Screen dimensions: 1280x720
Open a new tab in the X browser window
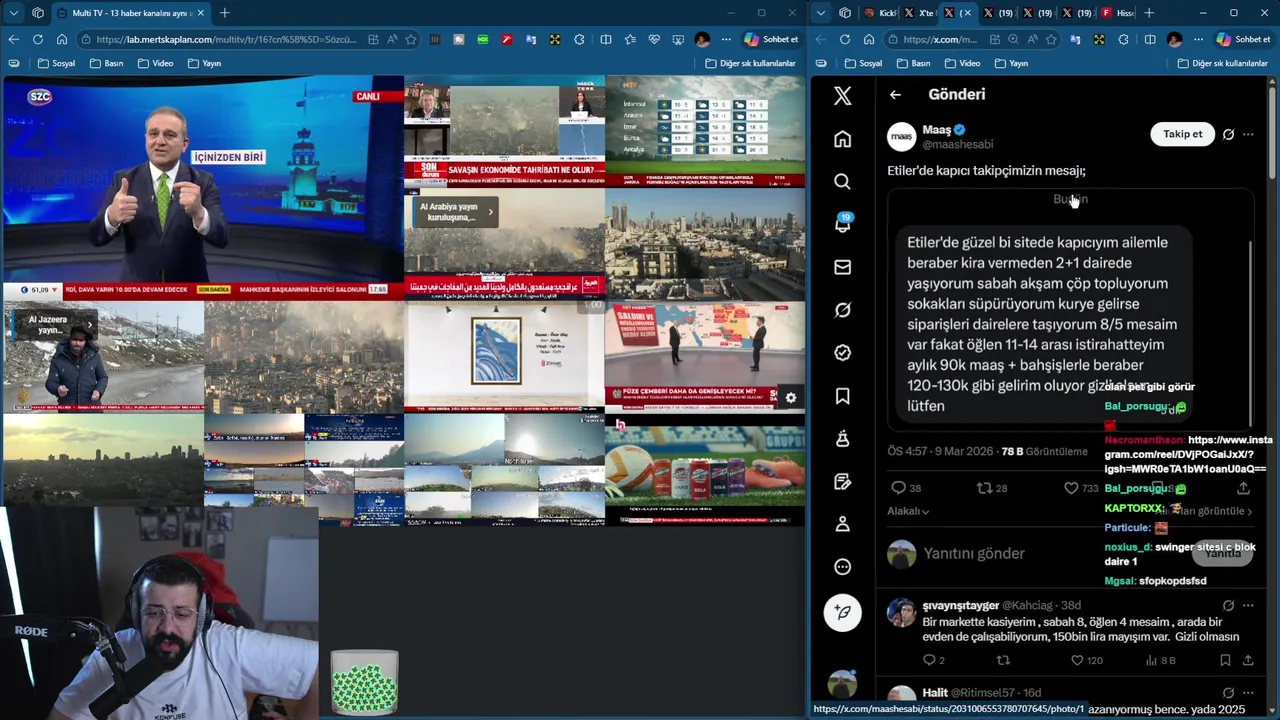(1148, 13)
